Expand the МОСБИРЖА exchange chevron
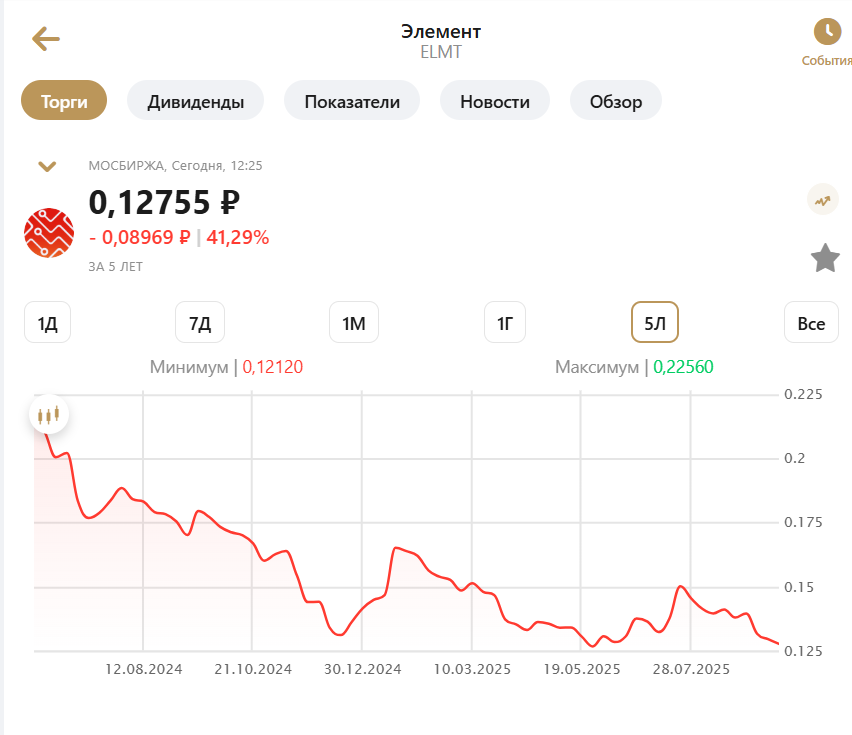 [x=47, y=166]
